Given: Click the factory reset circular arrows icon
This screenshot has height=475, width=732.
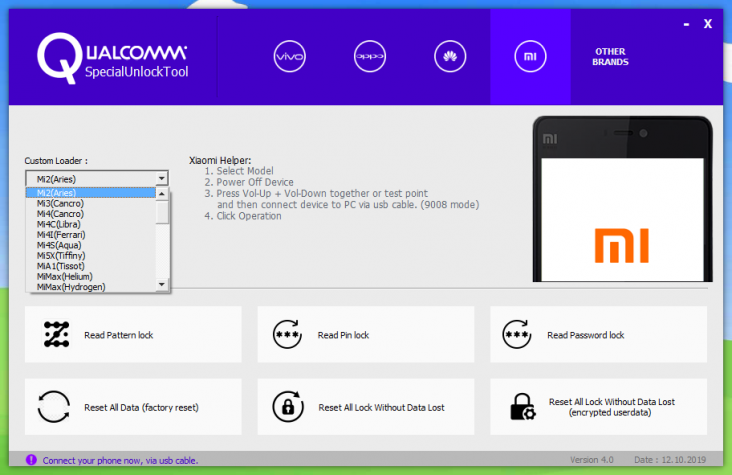Looking at the screenshot, I should [54, 407].
